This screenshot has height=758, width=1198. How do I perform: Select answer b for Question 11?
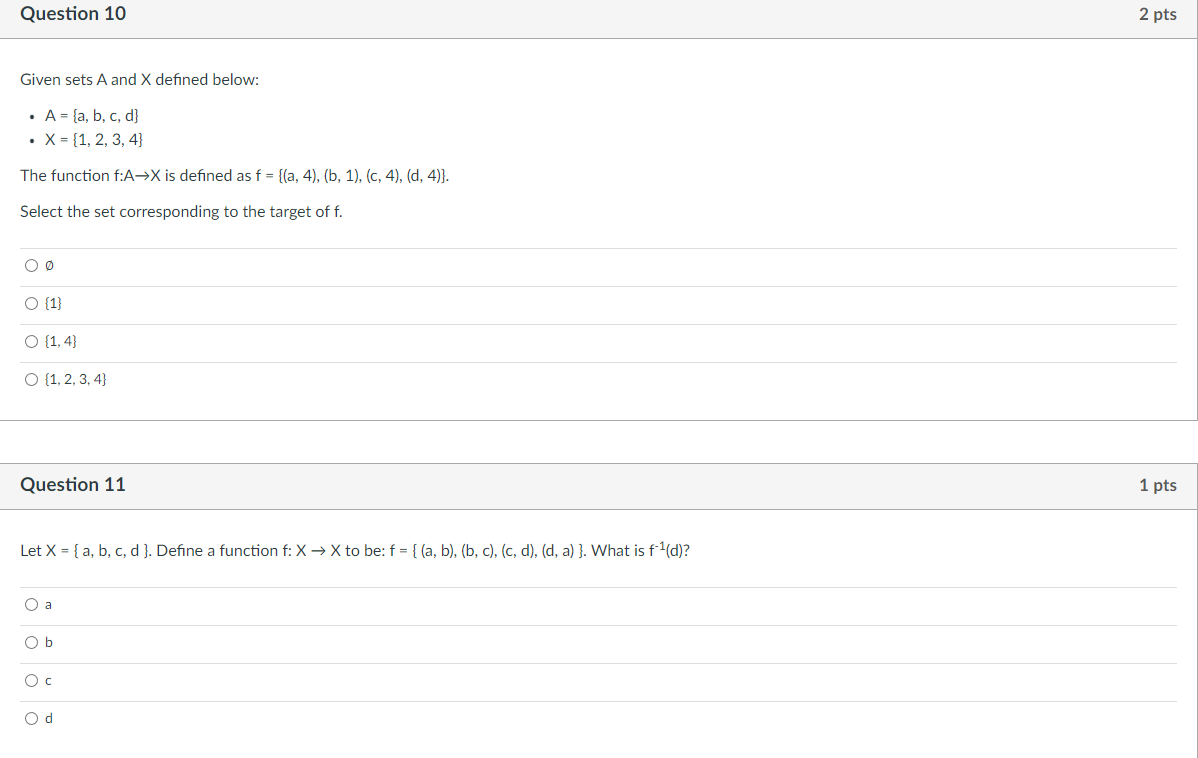point(31,642)
